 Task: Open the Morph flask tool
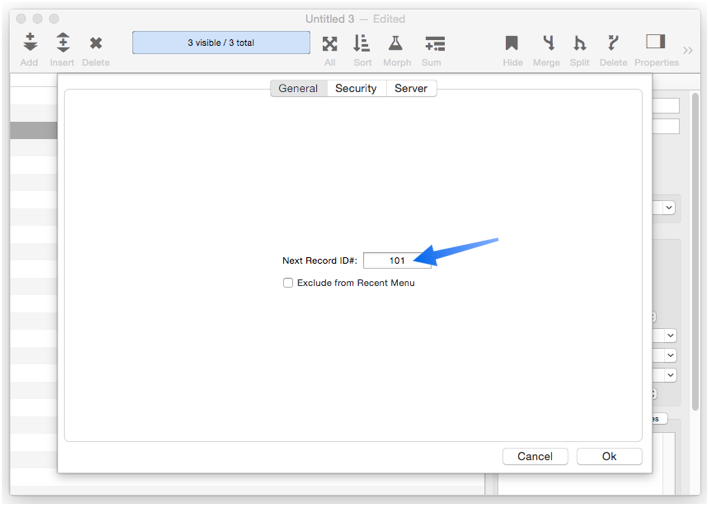point(396,43)
